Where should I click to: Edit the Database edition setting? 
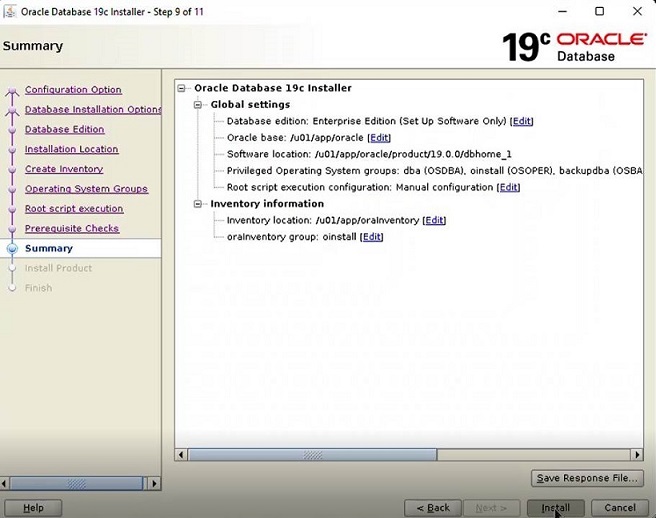tap(522, 121)
